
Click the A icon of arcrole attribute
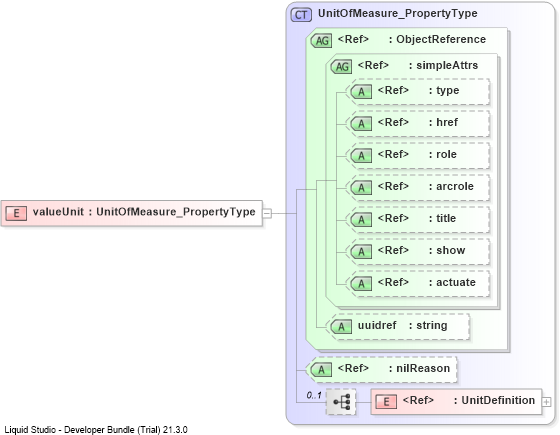(x=361, y=188)
